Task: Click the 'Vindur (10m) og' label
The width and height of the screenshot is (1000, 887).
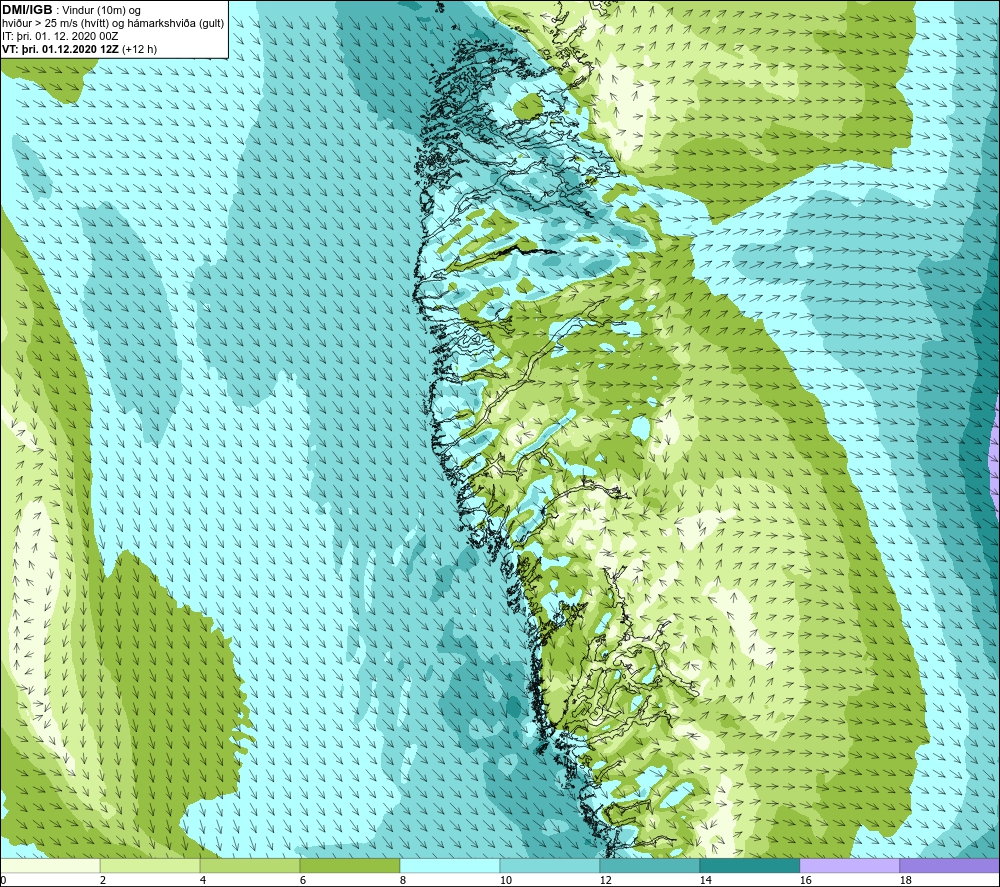Action: [x=101, y=10]
